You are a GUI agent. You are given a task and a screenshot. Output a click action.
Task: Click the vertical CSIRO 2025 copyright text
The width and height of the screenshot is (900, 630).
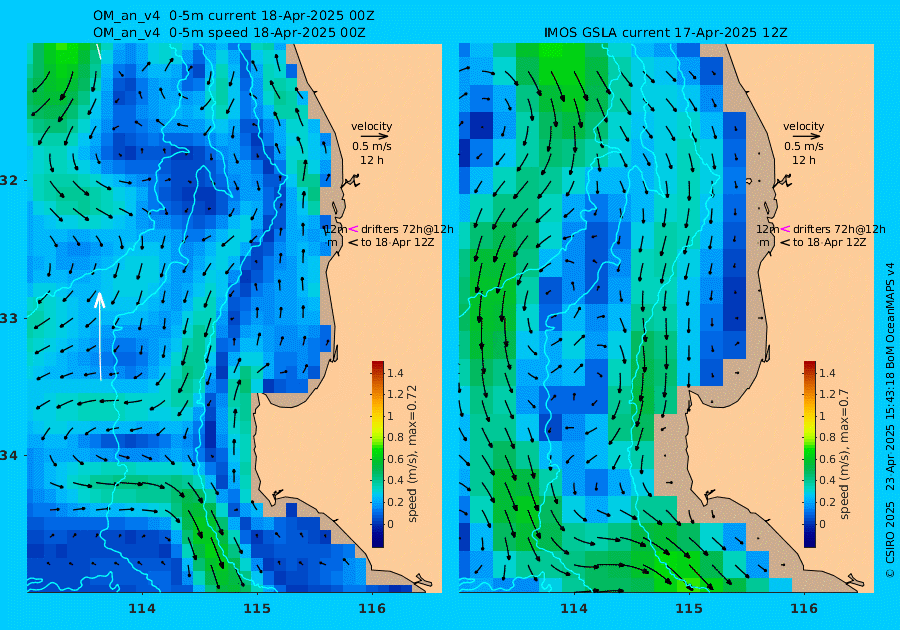click(x=890, y=421)
